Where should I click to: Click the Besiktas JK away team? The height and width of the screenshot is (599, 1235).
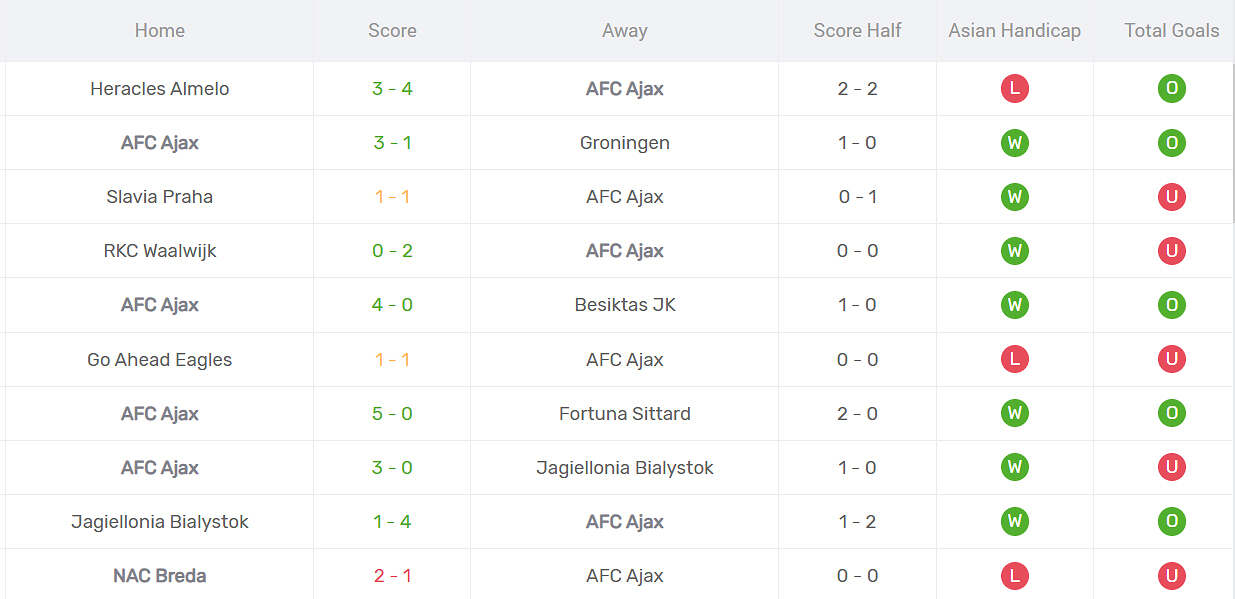[x=625, y=305]
